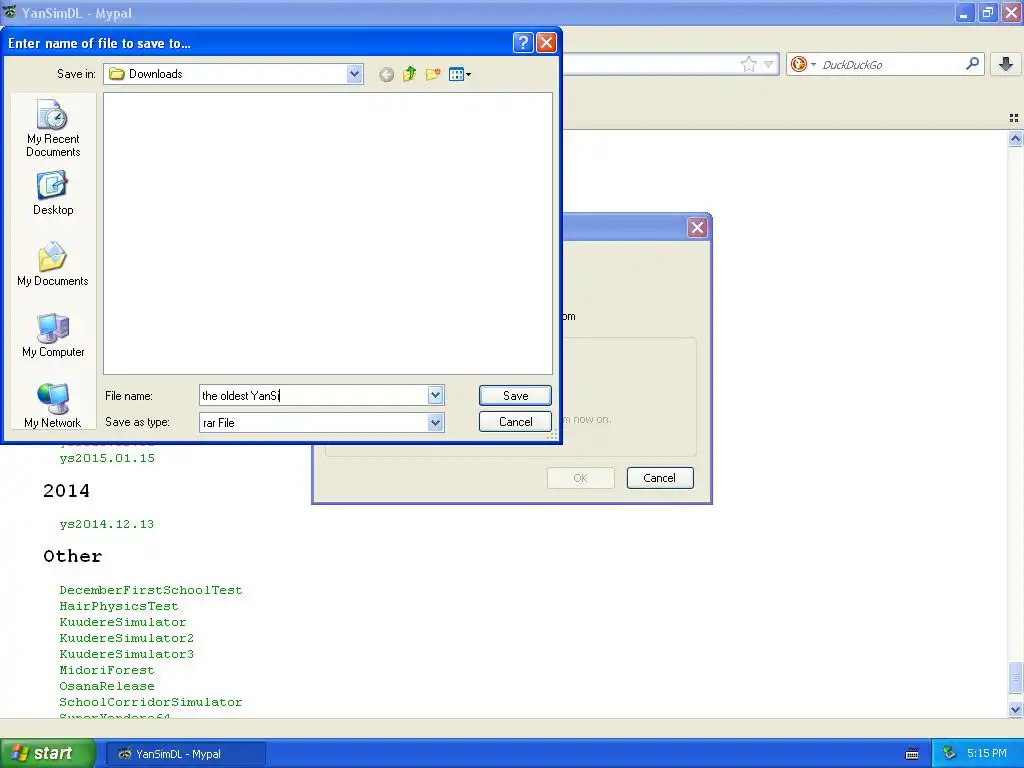This screenshot has width=1024, height=768.
Task: Create a new folder in Downloads
Action: coord(433,74)
